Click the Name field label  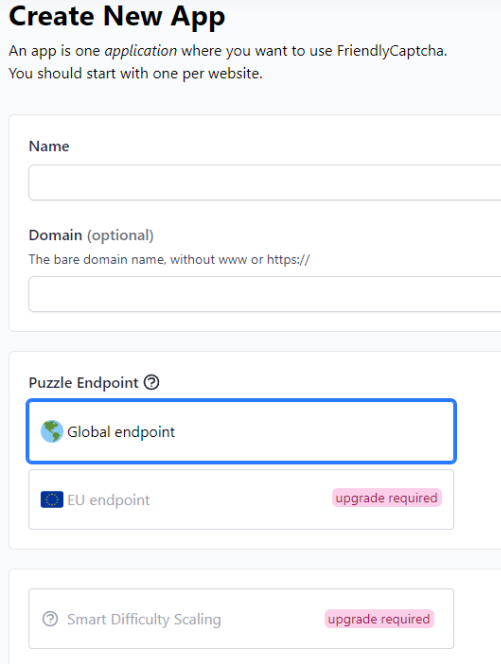(x=49, y=146)
